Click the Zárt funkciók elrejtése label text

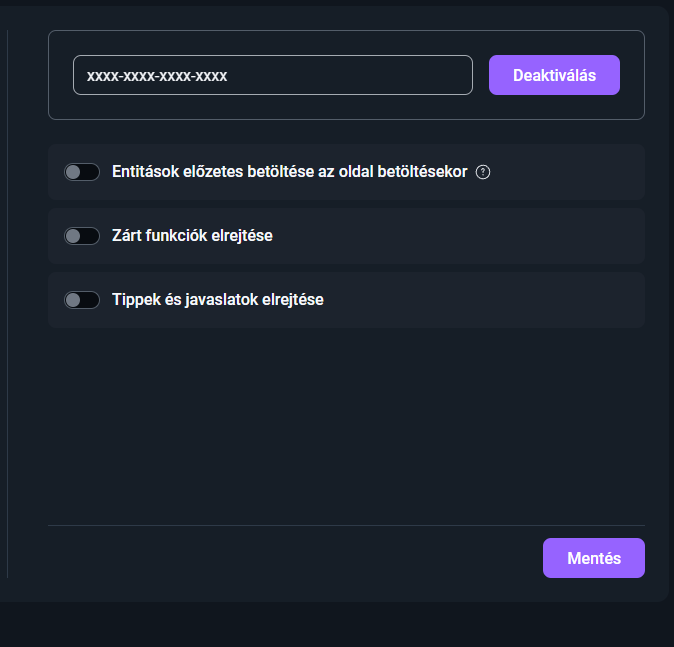pos(192,236)
